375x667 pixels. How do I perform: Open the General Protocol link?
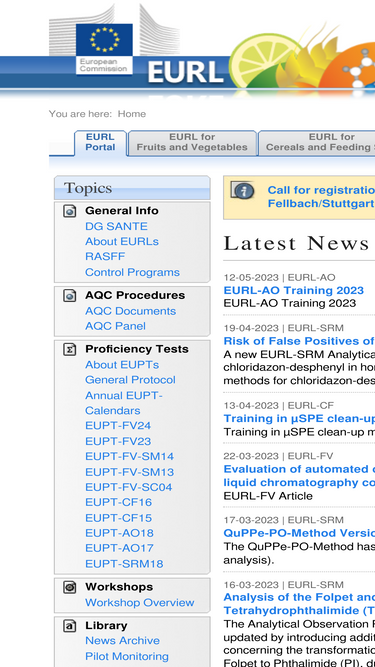(x=130, y=380)
